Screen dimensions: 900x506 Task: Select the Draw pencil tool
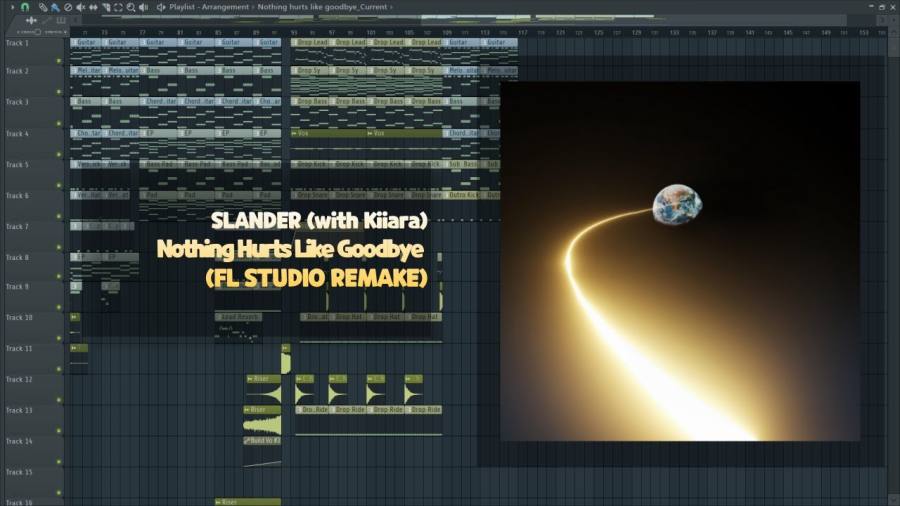tap(43, 7)
